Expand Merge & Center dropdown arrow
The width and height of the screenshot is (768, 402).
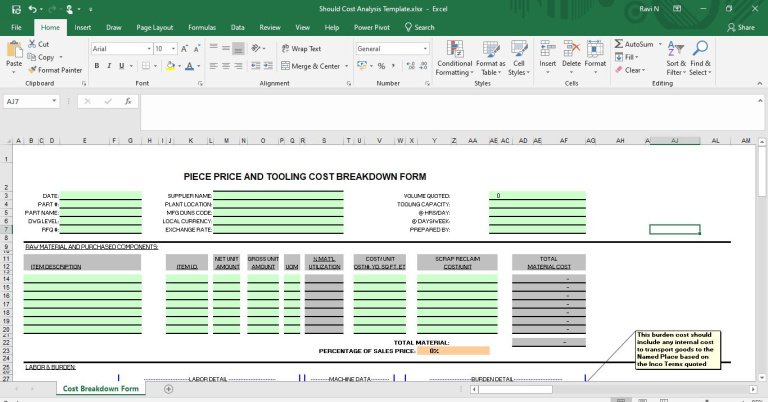(x=346, y=66)
